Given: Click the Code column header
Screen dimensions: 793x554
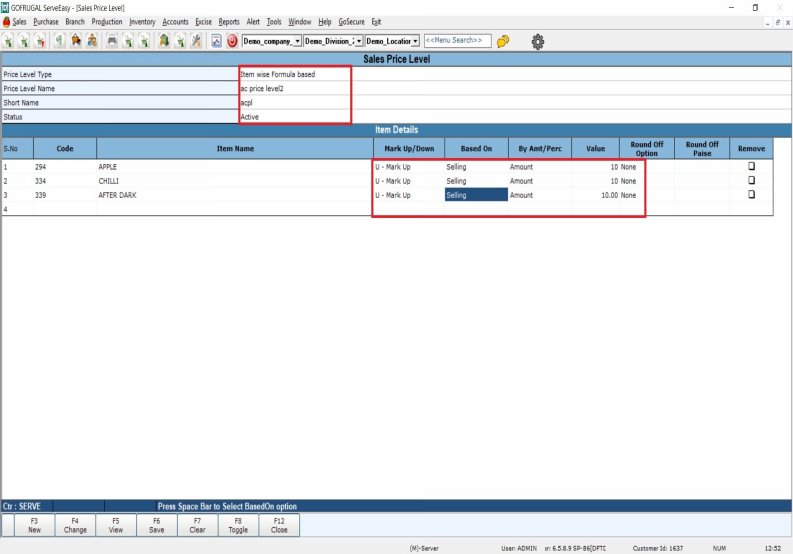Looking at the screenshot, I should [65, 148].
